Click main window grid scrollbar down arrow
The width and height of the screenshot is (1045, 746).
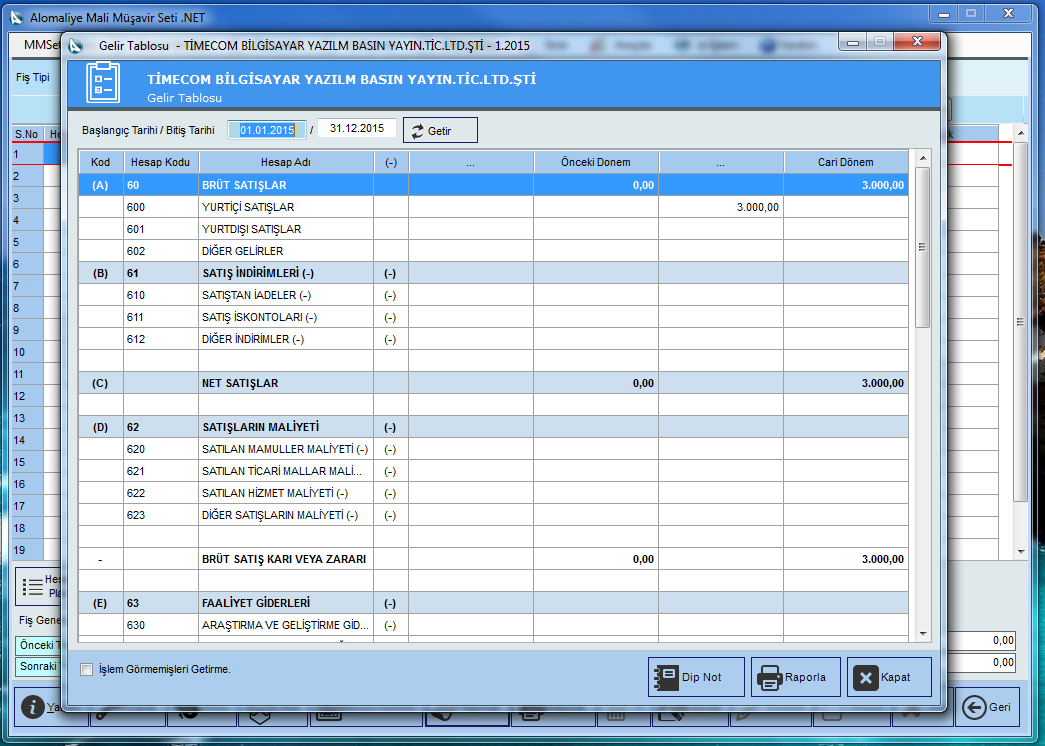pos(1021,552)
